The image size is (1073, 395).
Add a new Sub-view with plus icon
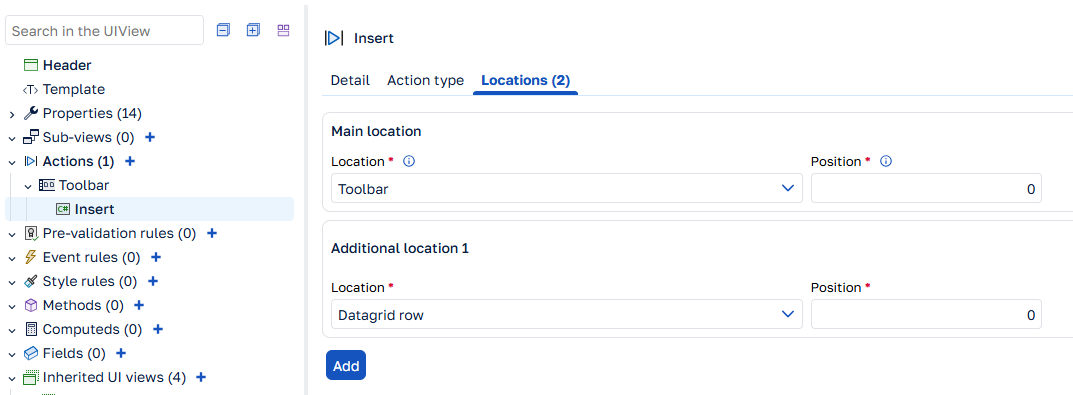coord(151,137)
